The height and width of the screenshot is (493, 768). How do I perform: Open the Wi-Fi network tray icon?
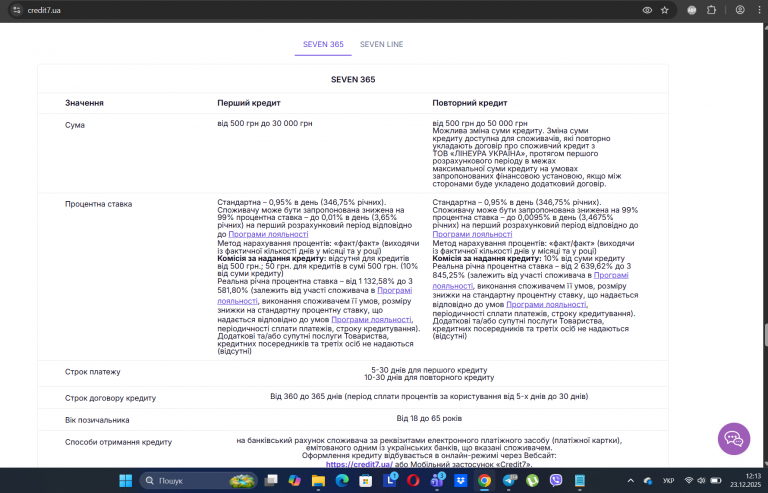689,481
